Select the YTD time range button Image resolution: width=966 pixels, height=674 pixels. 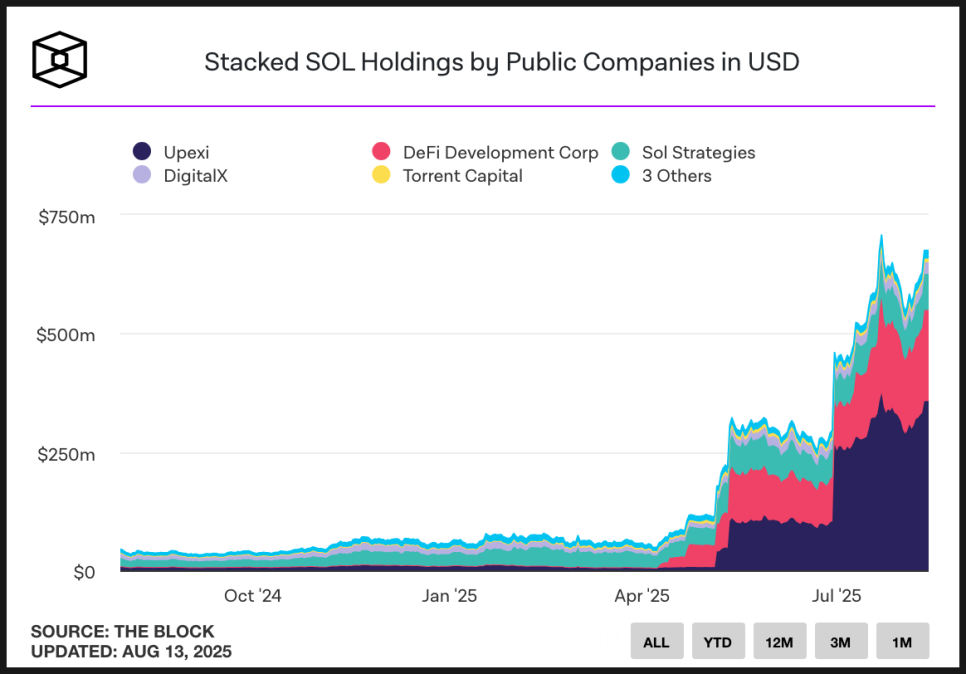click(718, 641)
